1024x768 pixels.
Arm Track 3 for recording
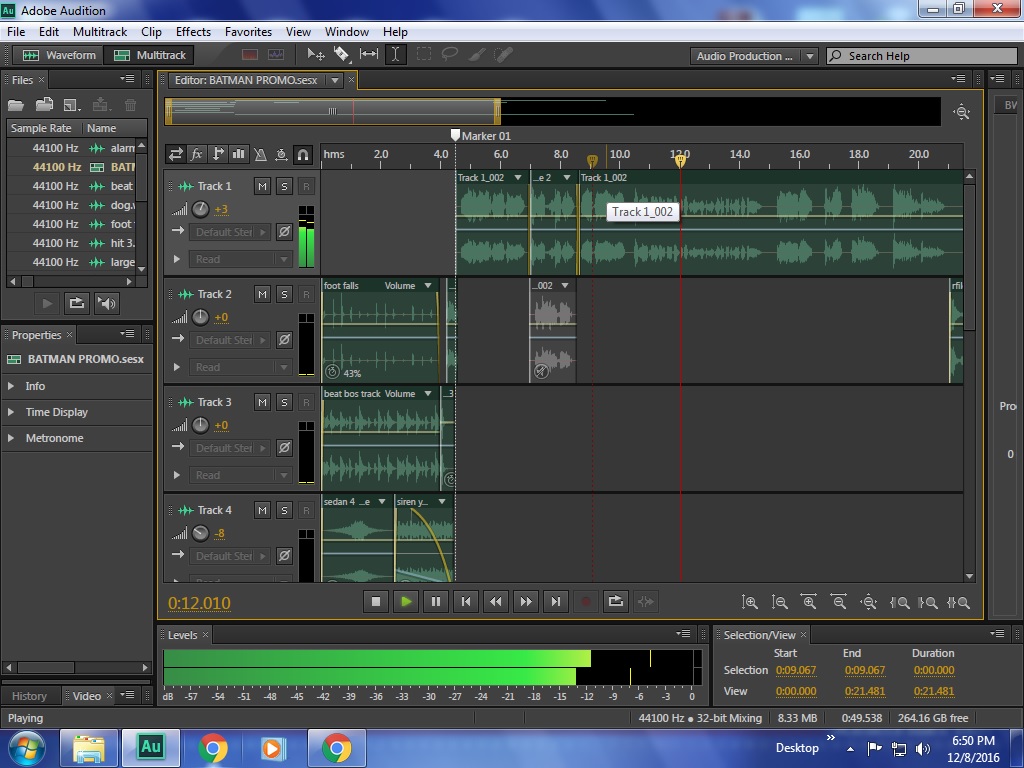[306, 402]
